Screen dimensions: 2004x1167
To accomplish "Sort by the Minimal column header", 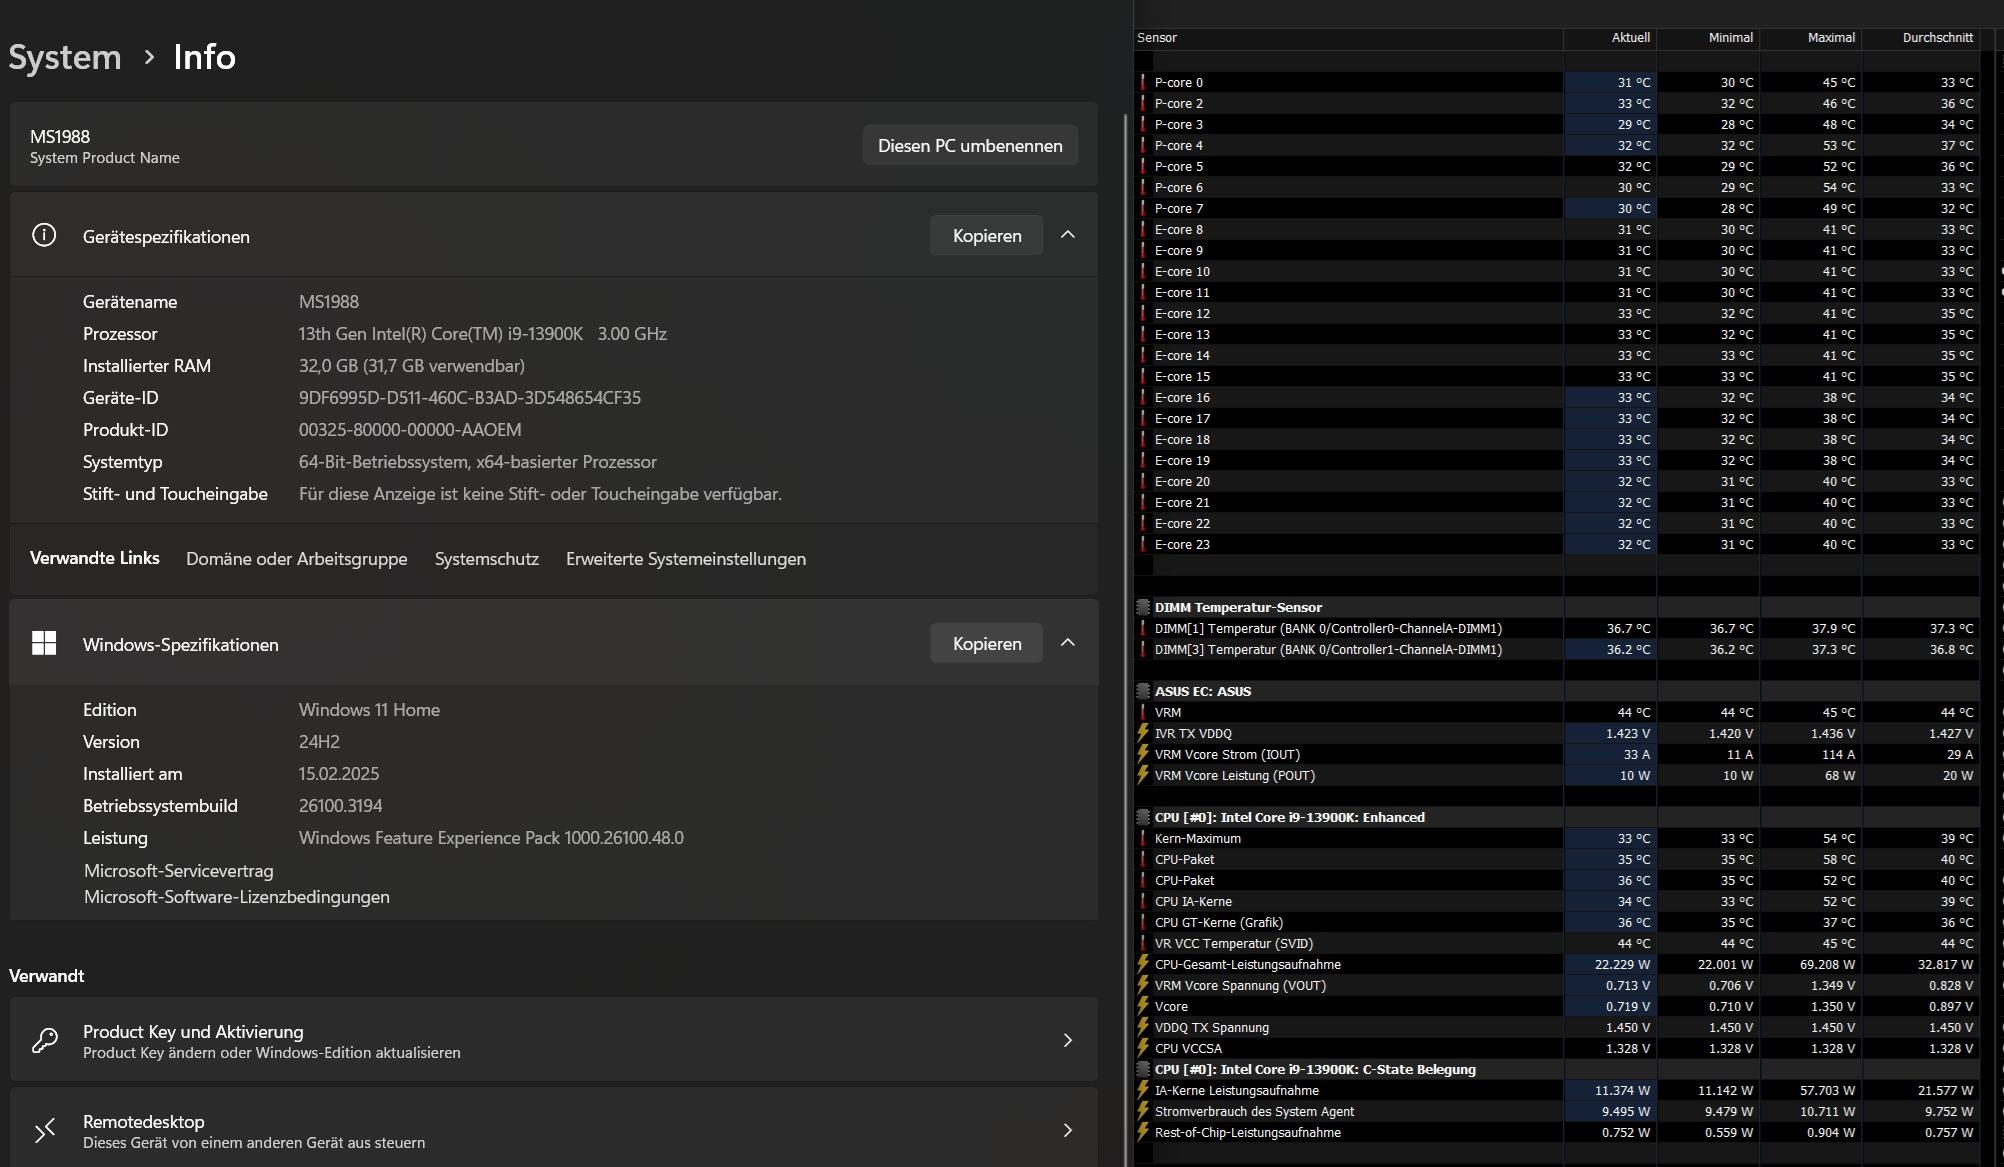I will [1708, 38].
